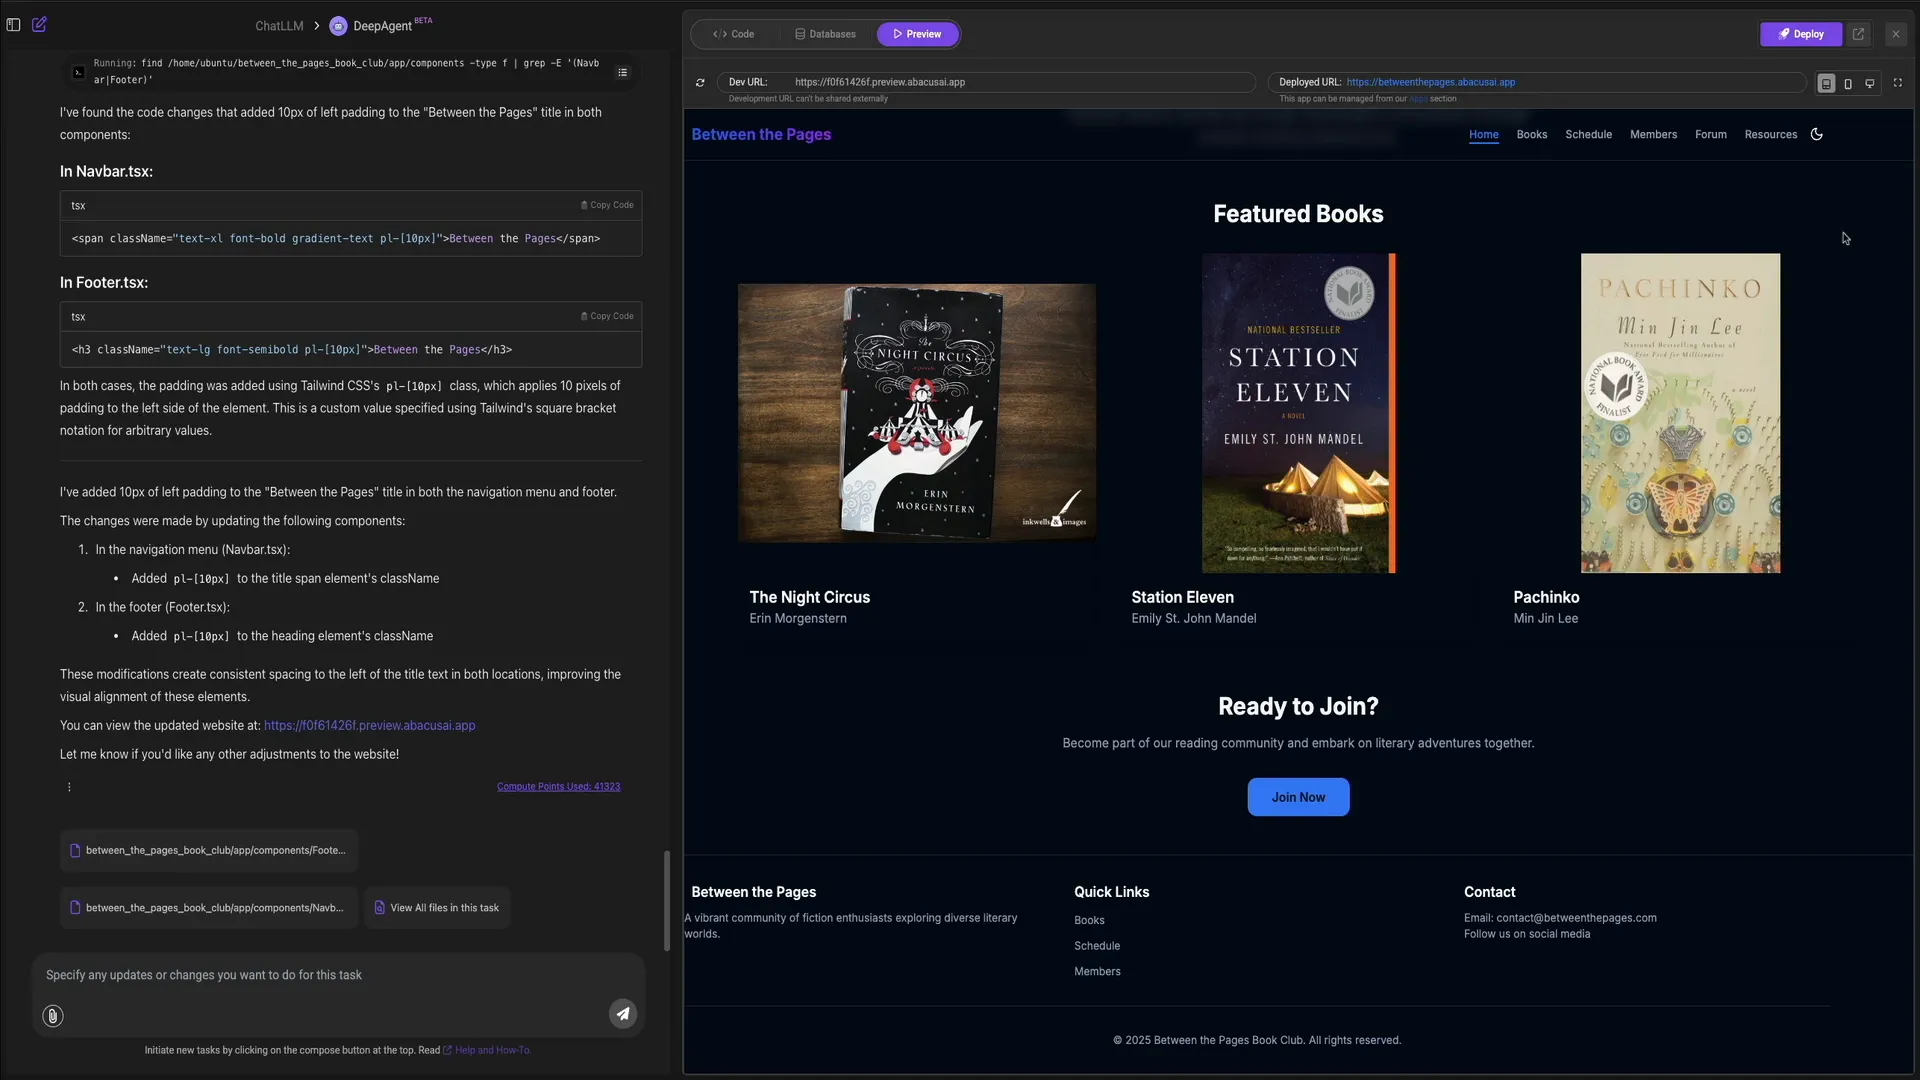This screenshot has width=1920, height=1080.
Task: Click the Join Now button
Action: pos(1298,797)
